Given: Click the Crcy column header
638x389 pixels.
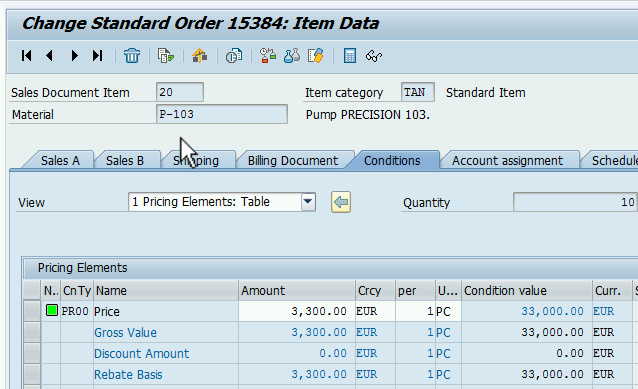Looking at the screenshot, I should (x=375, y=291).
